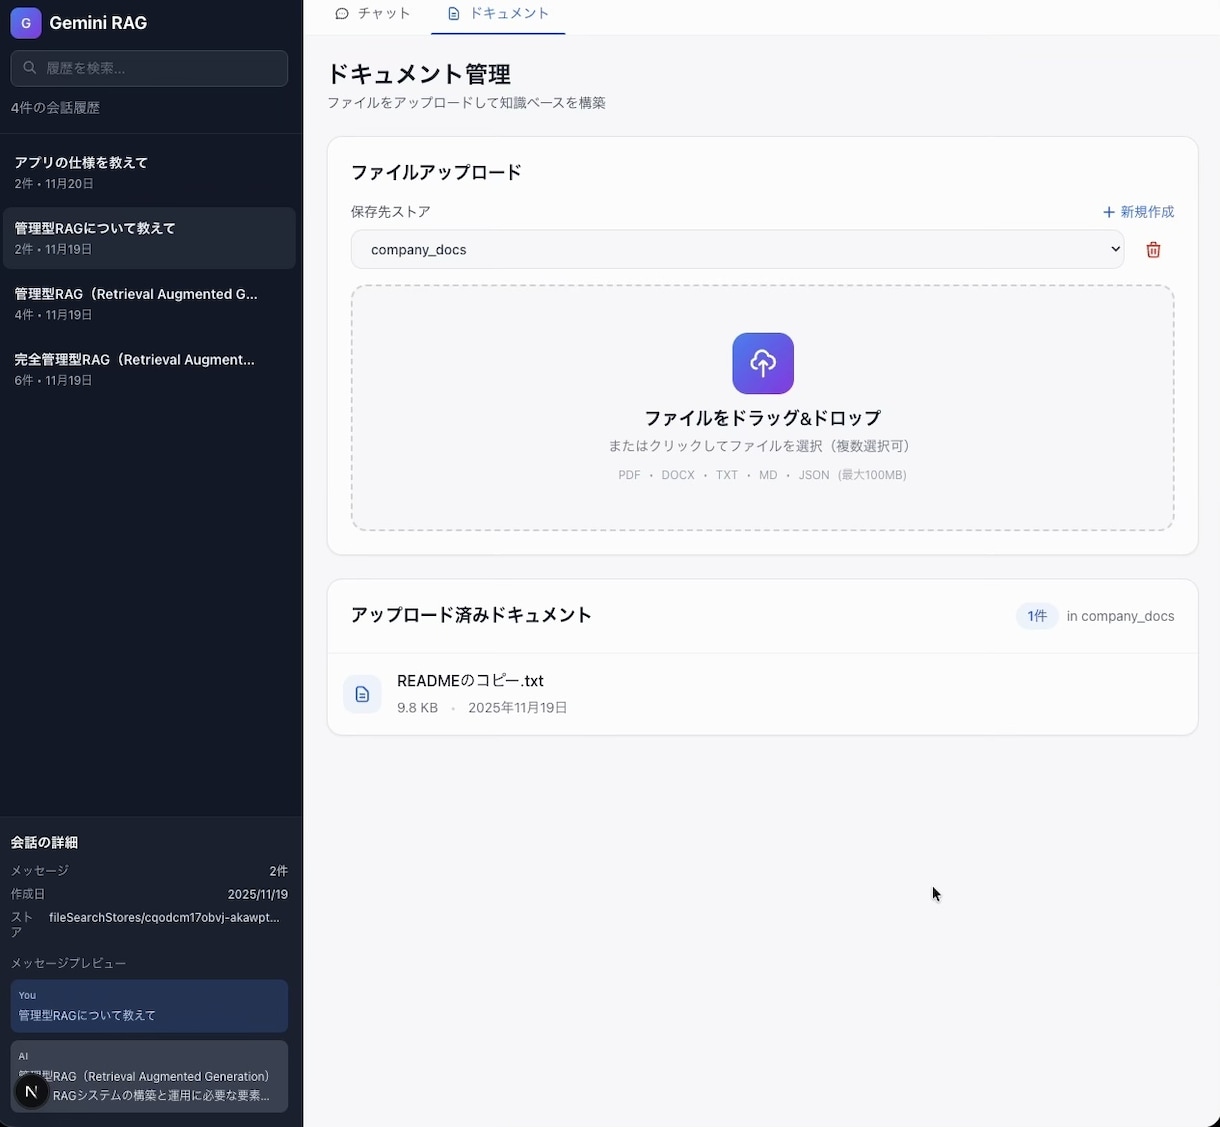
Task: Click the Gemini RAG logo icon
Action: 26,23
